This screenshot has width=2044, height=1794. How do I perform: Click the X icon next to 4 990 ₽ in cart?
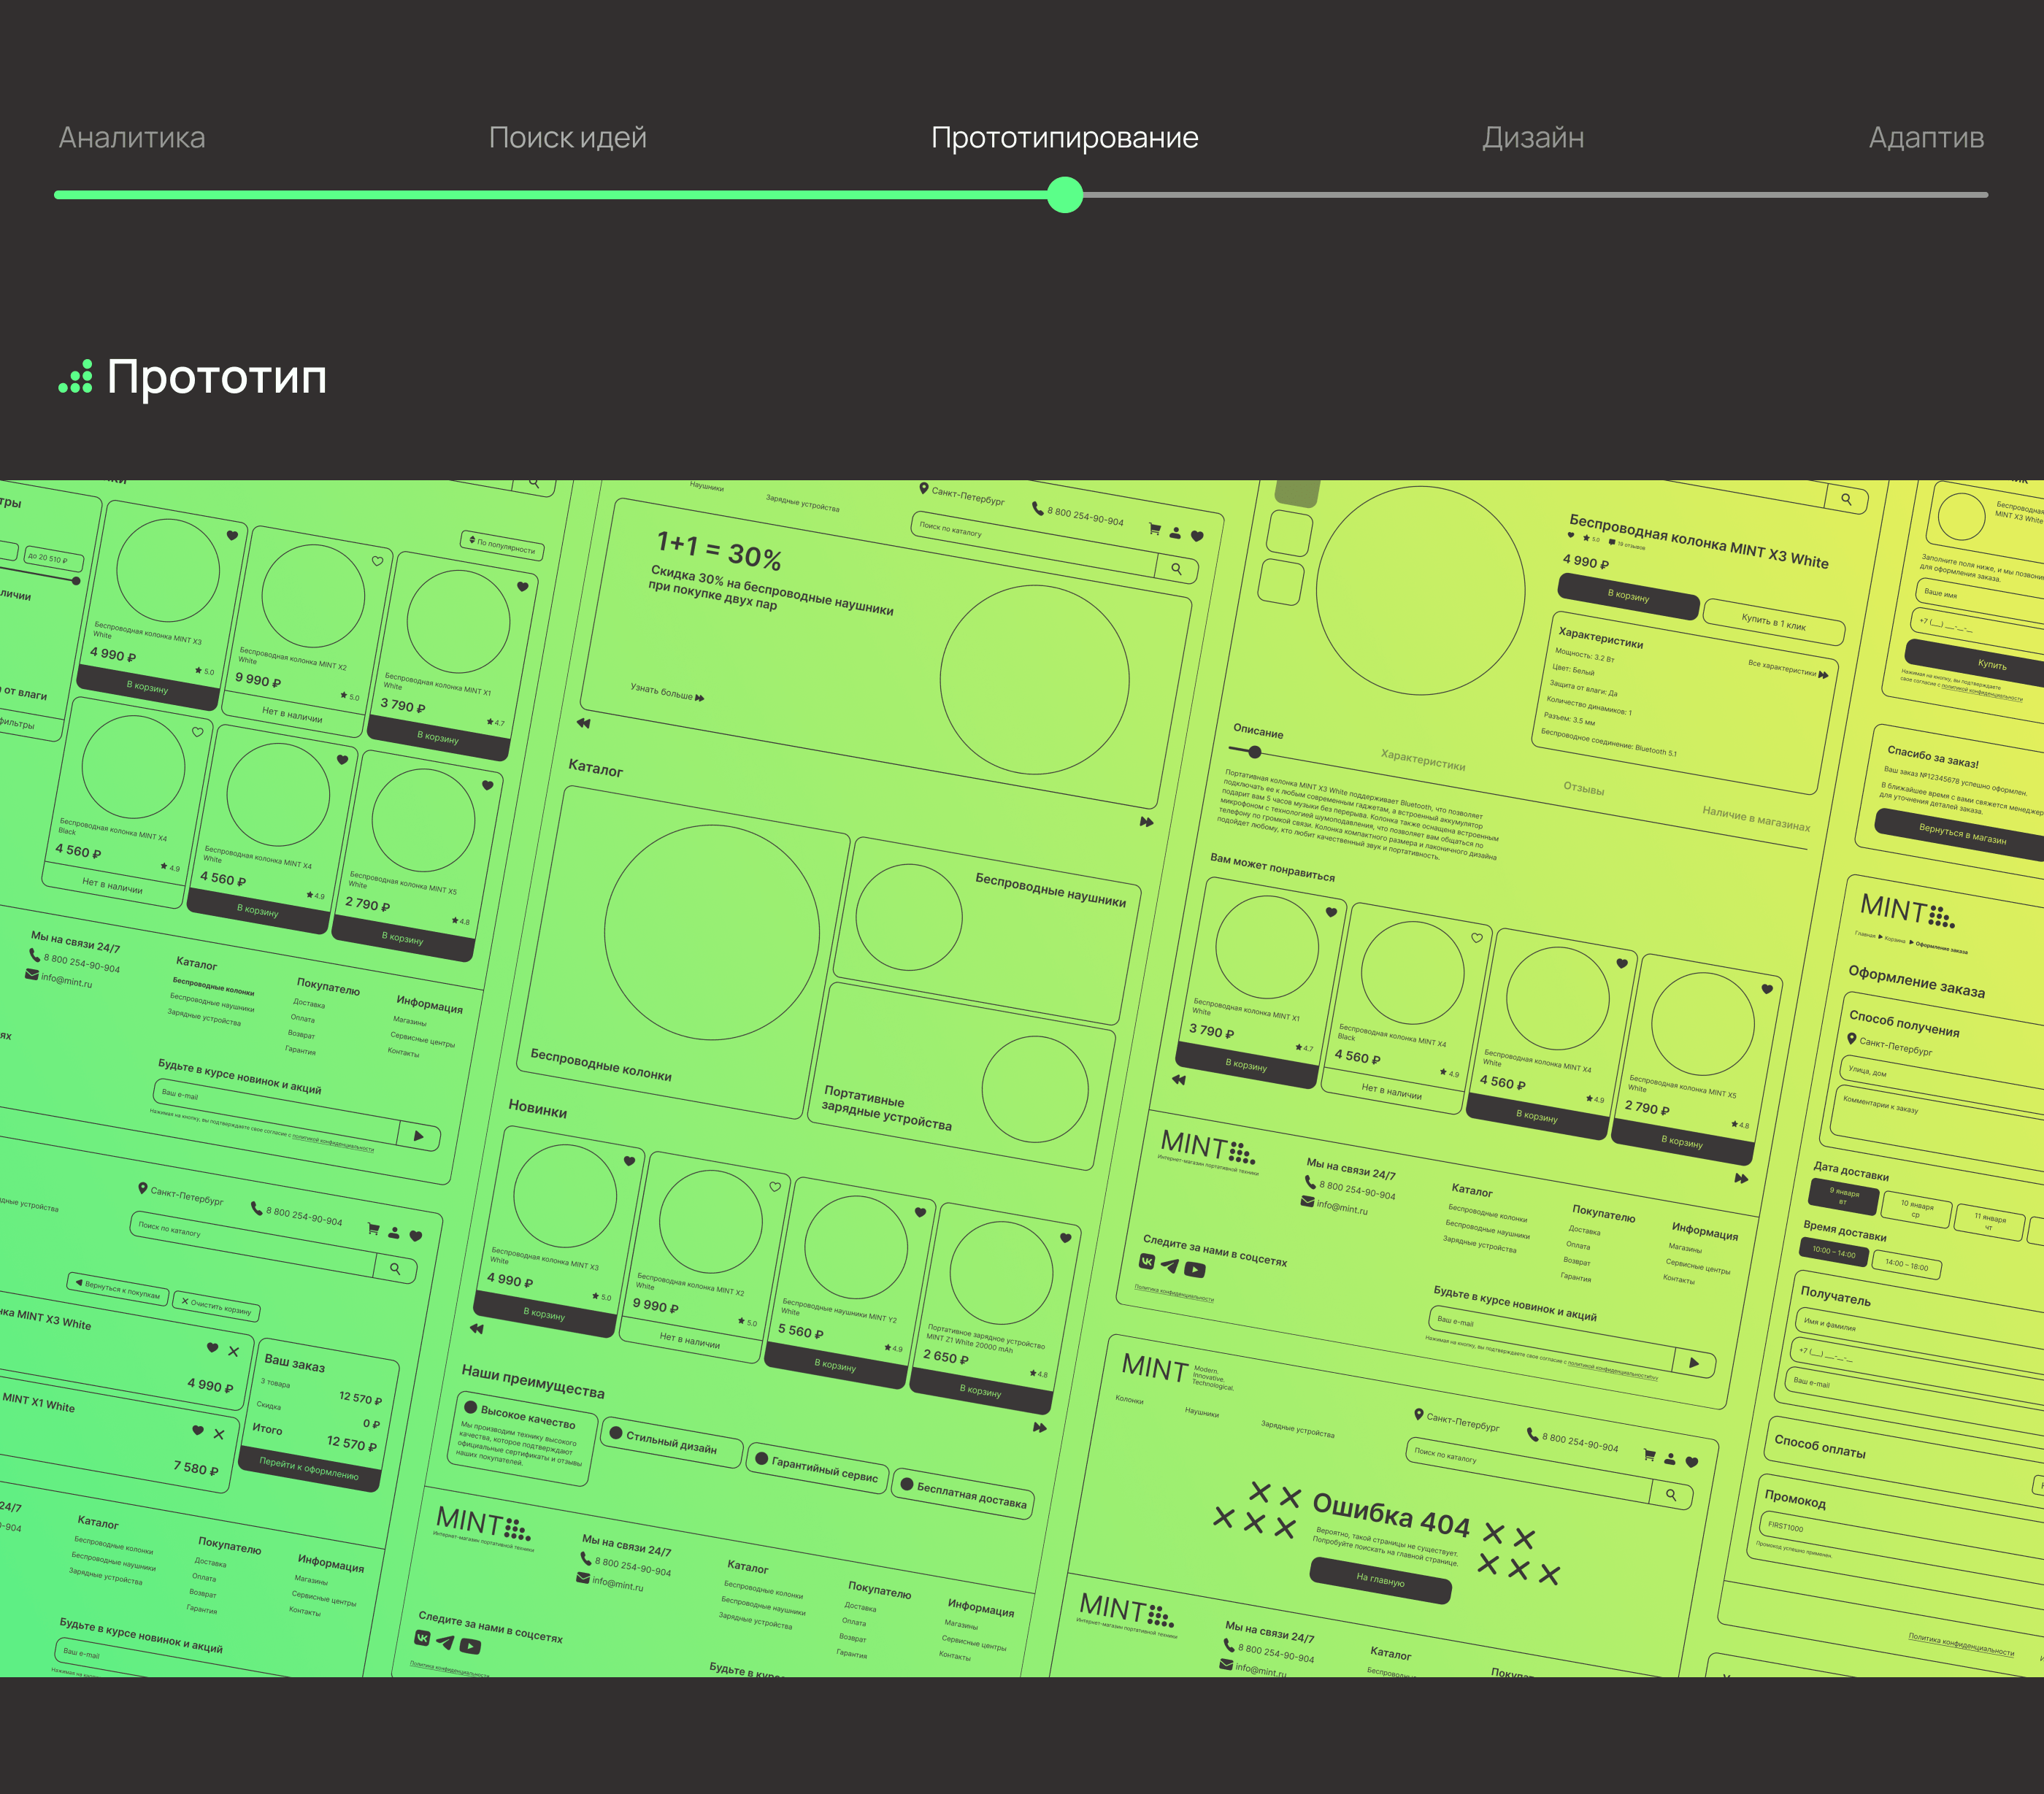(x=233, y=1351)
